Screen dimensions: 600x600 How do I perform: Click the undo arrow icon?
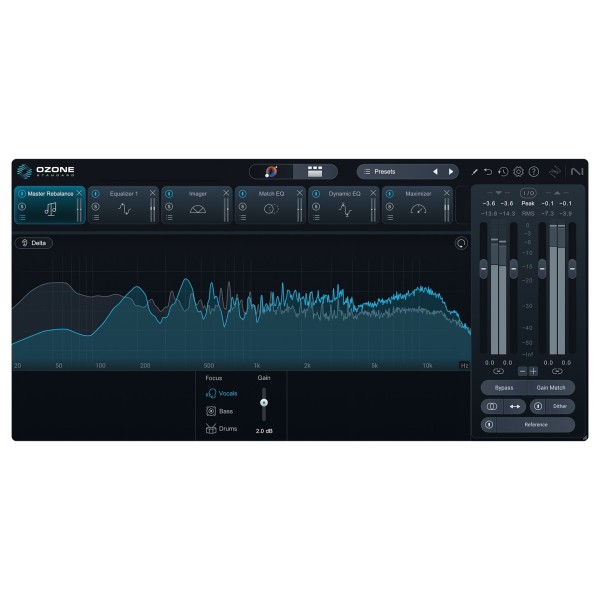point(488,172)
